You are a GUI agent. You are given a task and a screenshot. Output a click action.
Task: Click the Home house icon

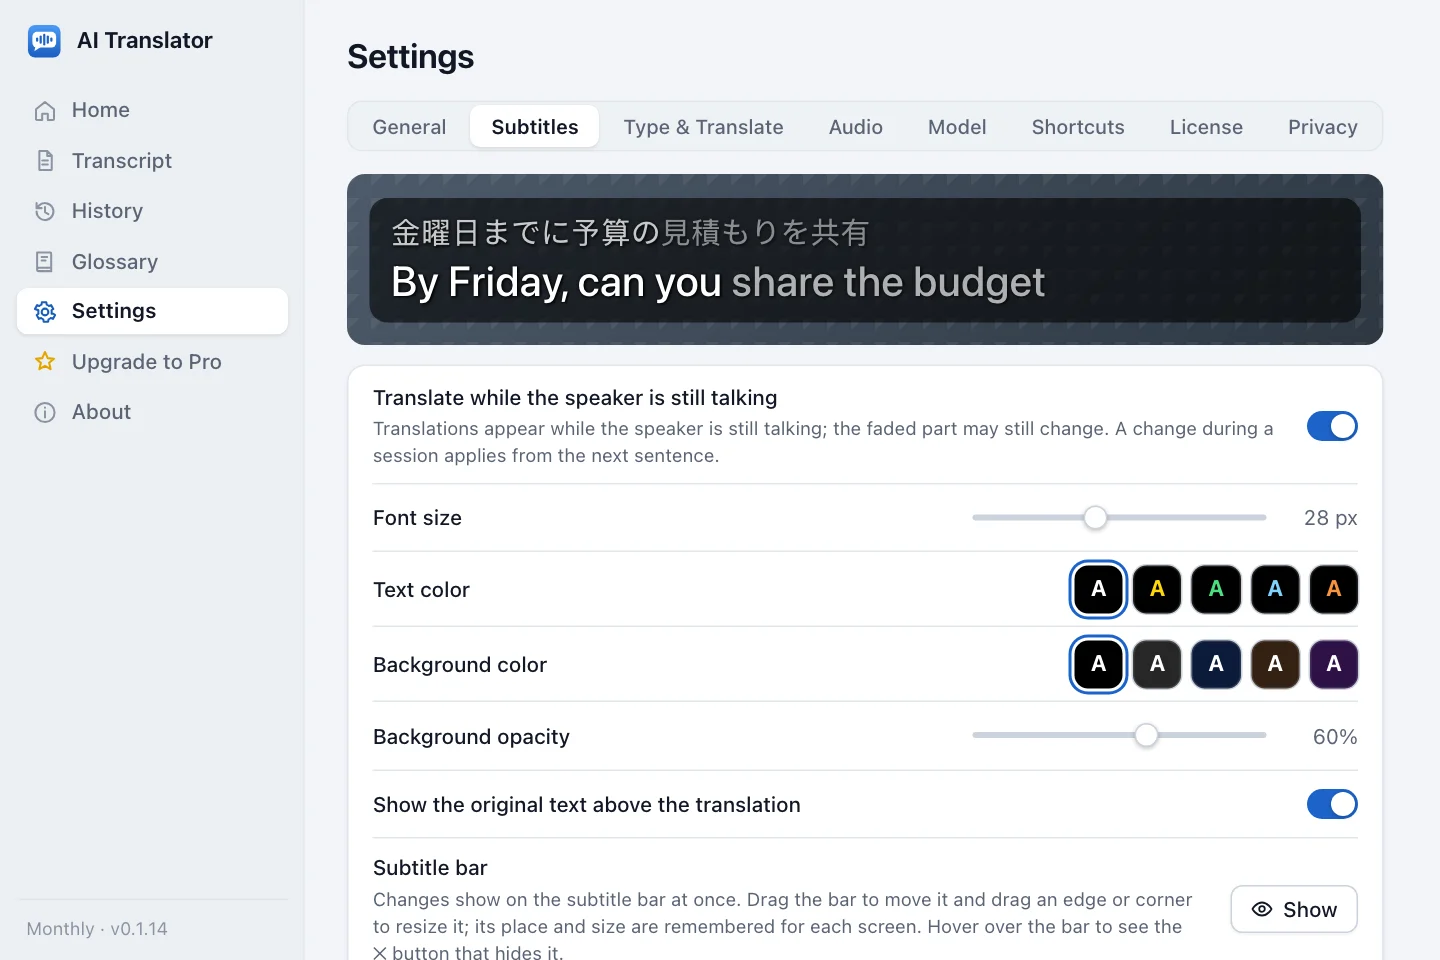45,111
